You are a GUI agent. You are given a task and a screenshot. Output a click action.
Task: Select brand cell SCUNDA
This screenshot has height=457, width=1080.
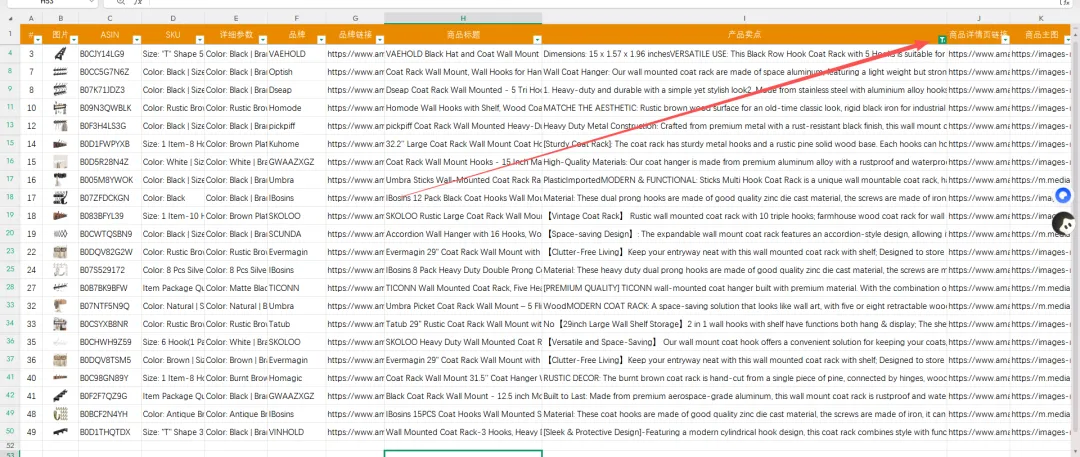[x=297, y=234]
